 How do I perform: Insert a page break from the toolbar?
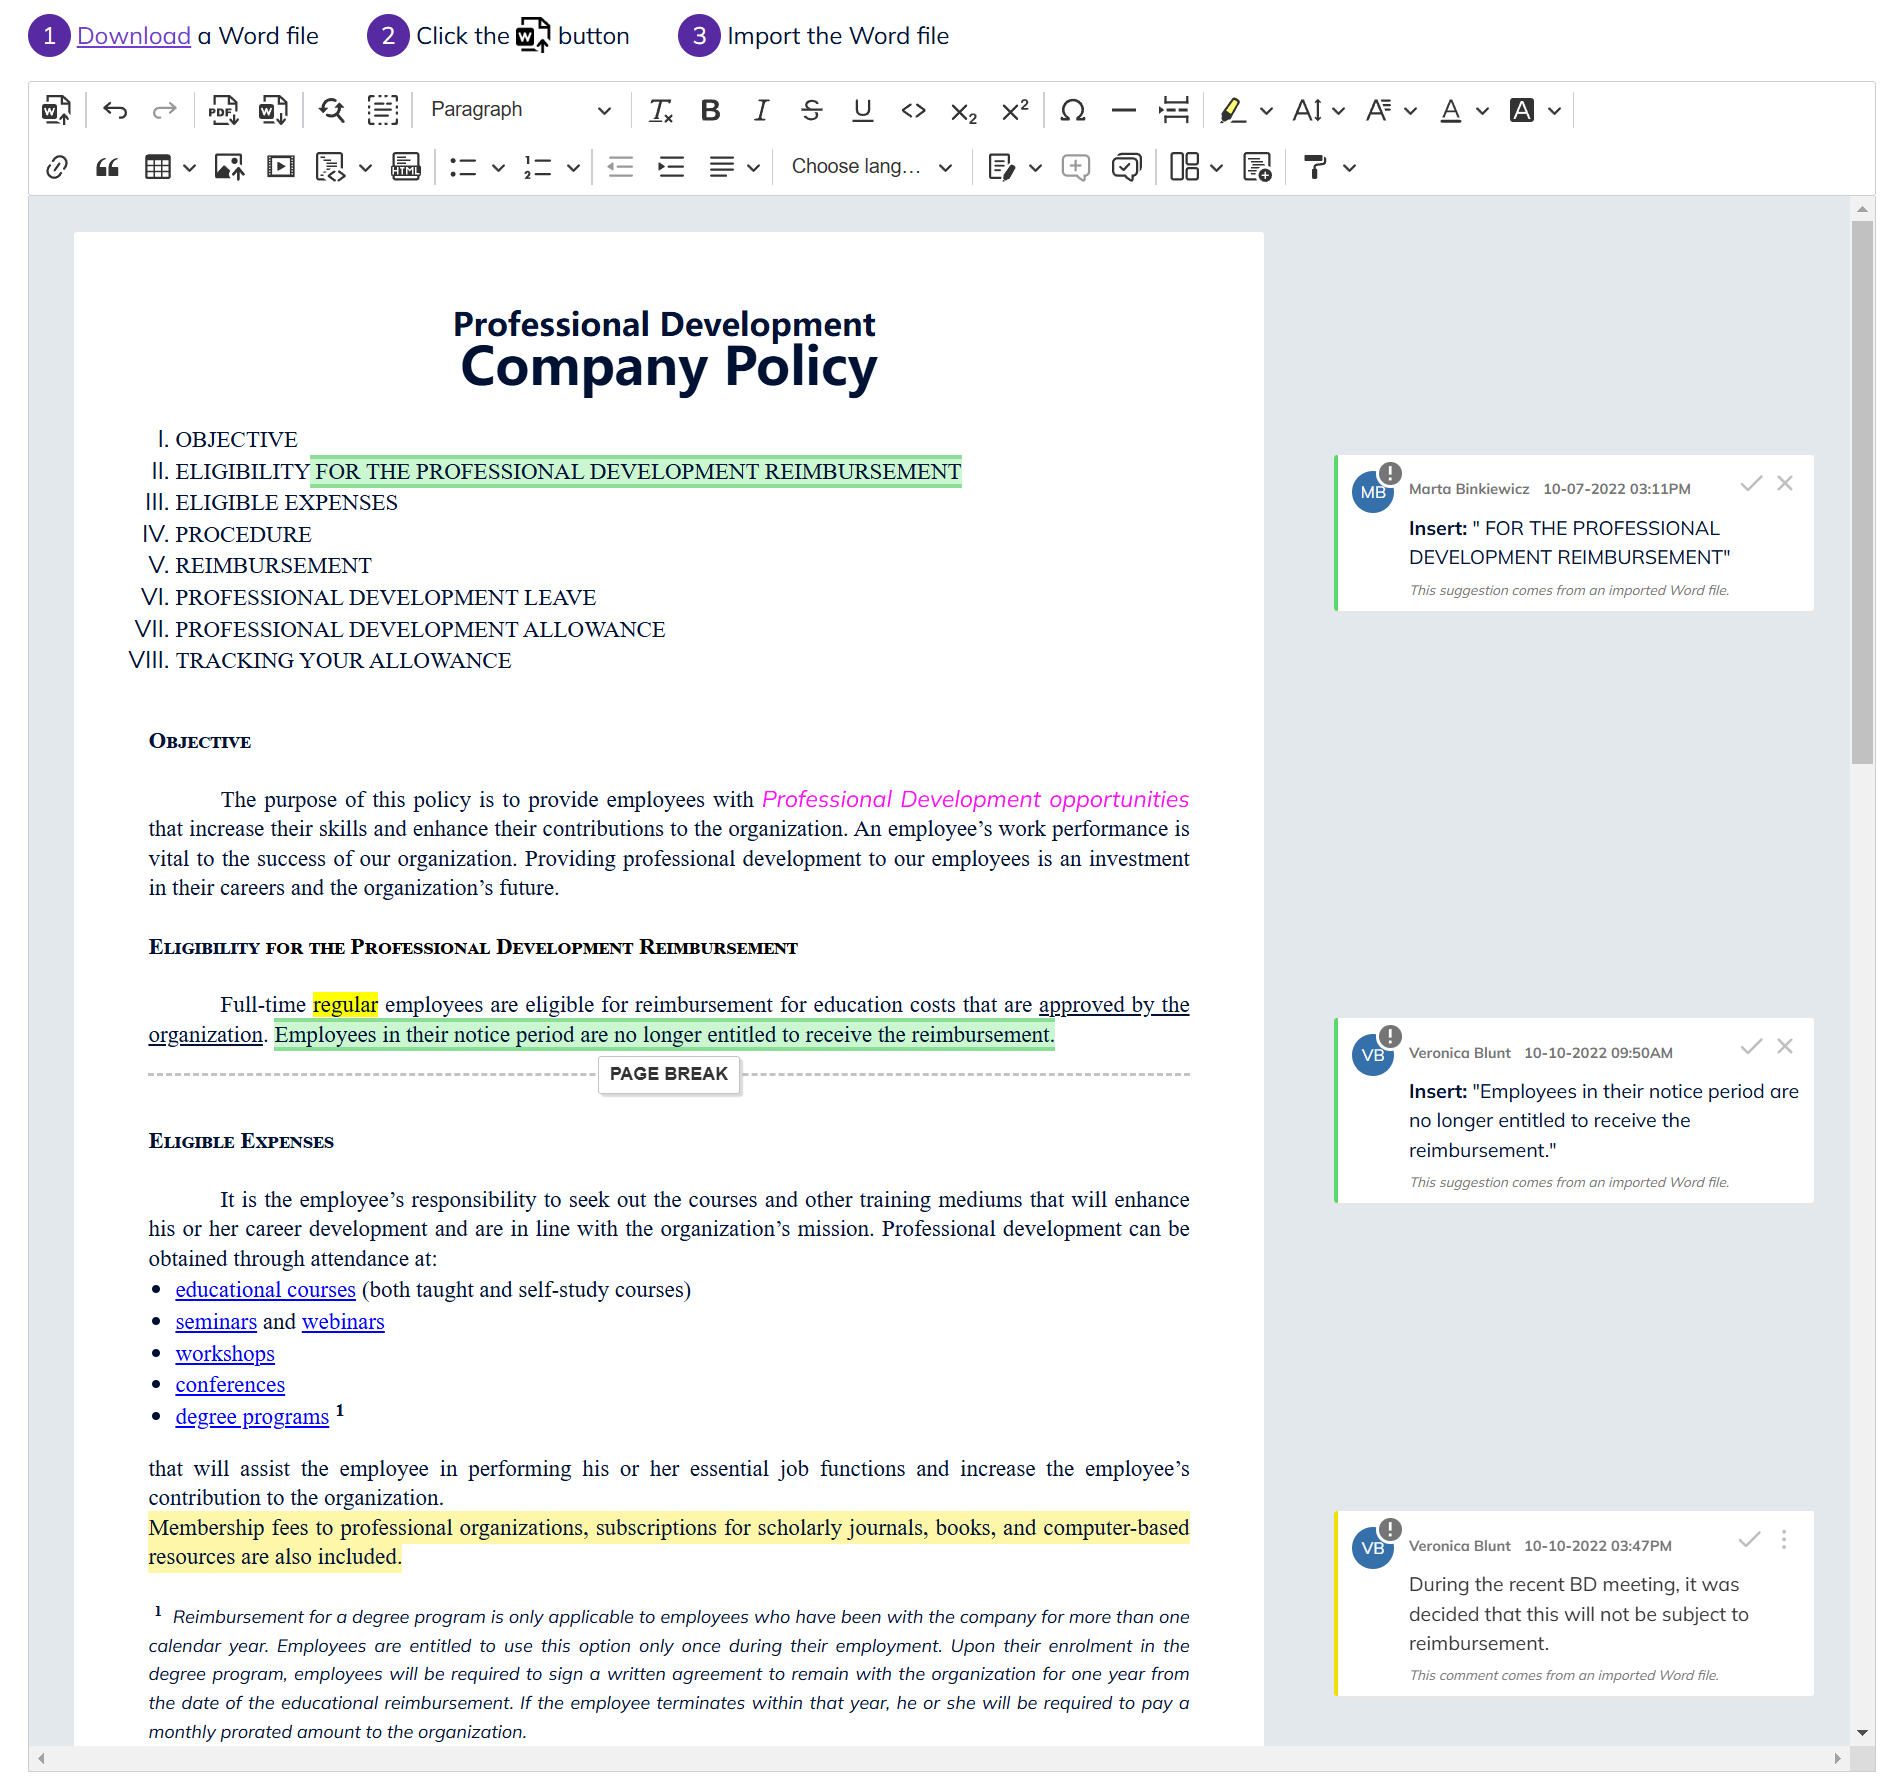tap(1174, 110)
